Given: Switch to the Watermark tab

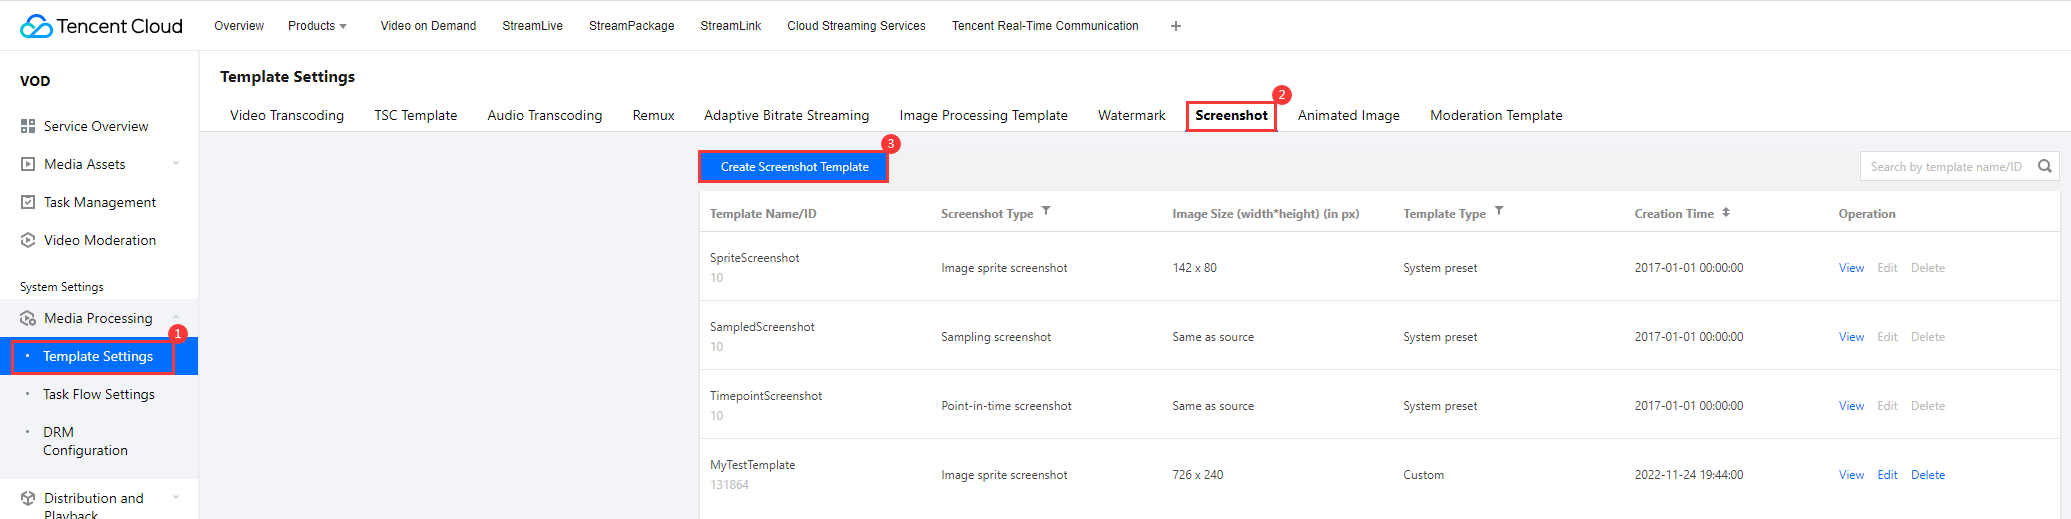Looking at the screenshot, I should 1131,116.
